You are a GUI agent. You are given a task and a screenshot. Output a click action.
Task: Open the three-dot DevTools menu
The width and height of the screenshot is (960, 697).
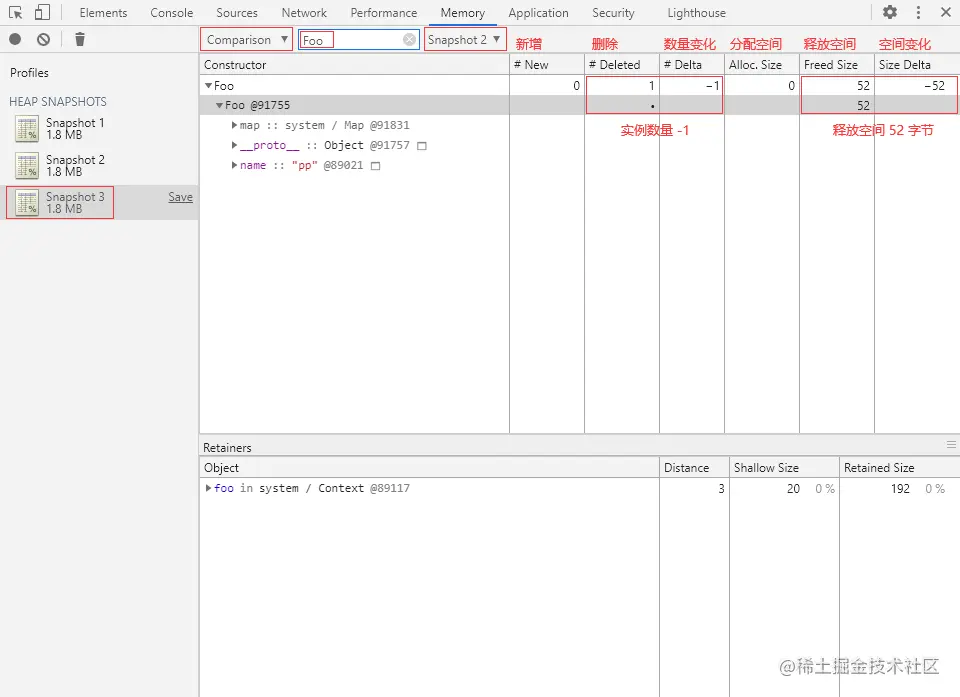coord(918,12)
